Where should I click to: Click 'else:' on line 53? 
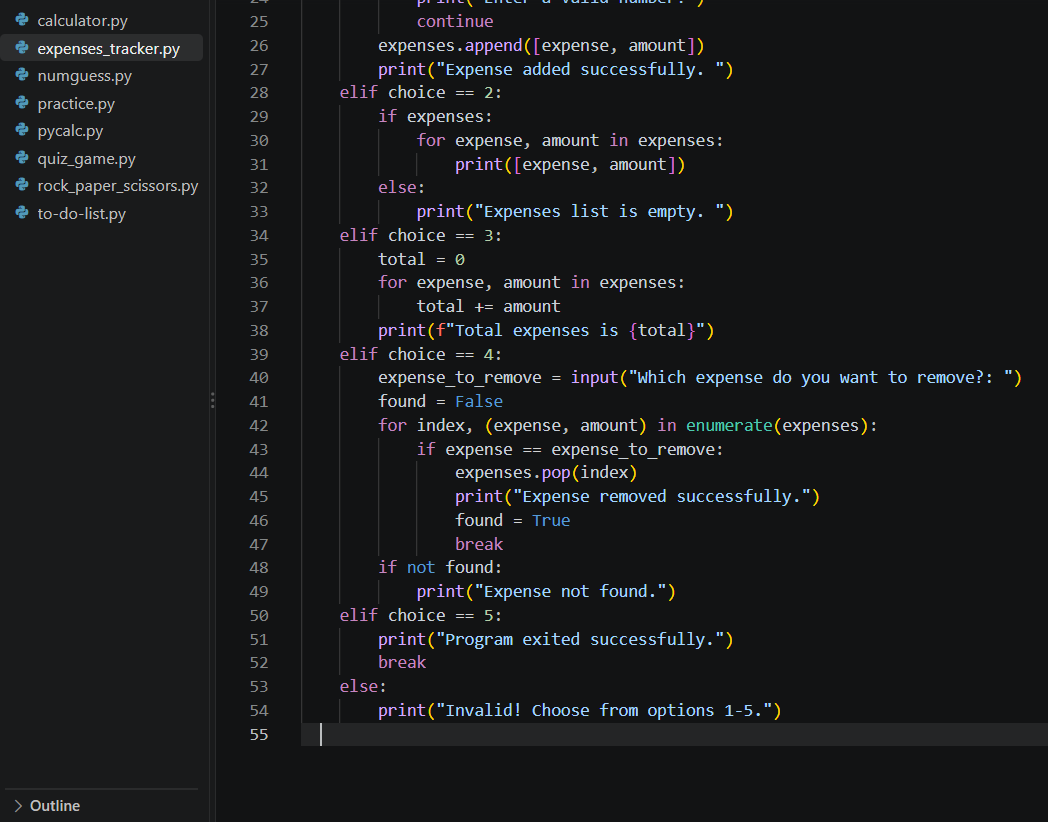coord(363,687)
